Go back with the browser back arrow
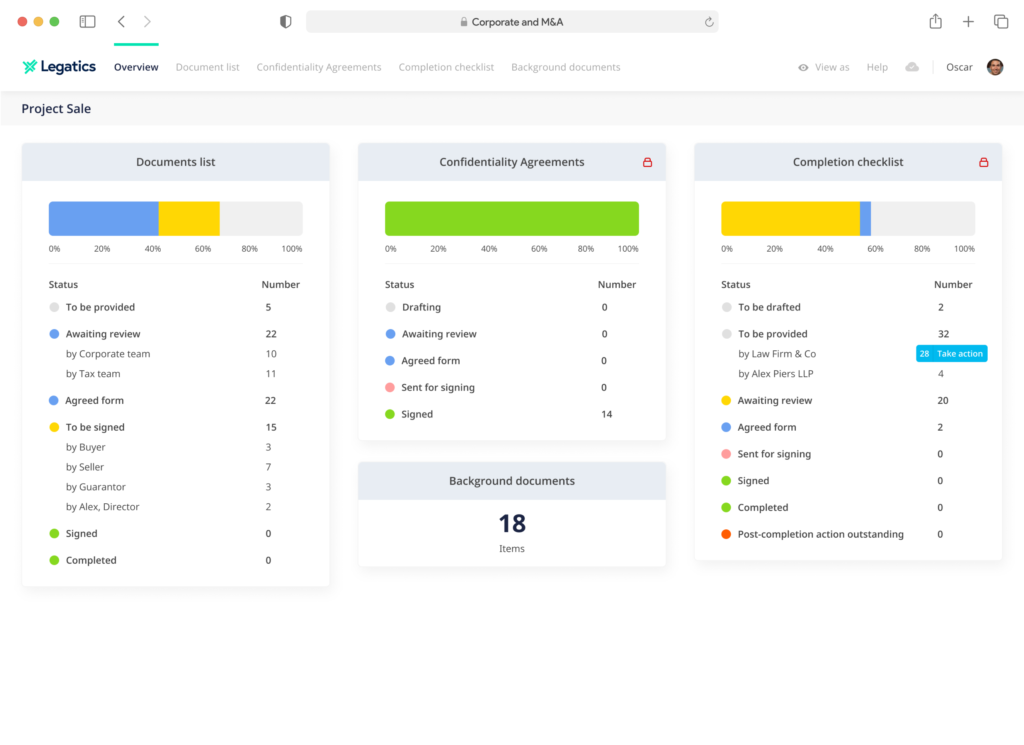The image size is (1024, 745). (121, 22)
